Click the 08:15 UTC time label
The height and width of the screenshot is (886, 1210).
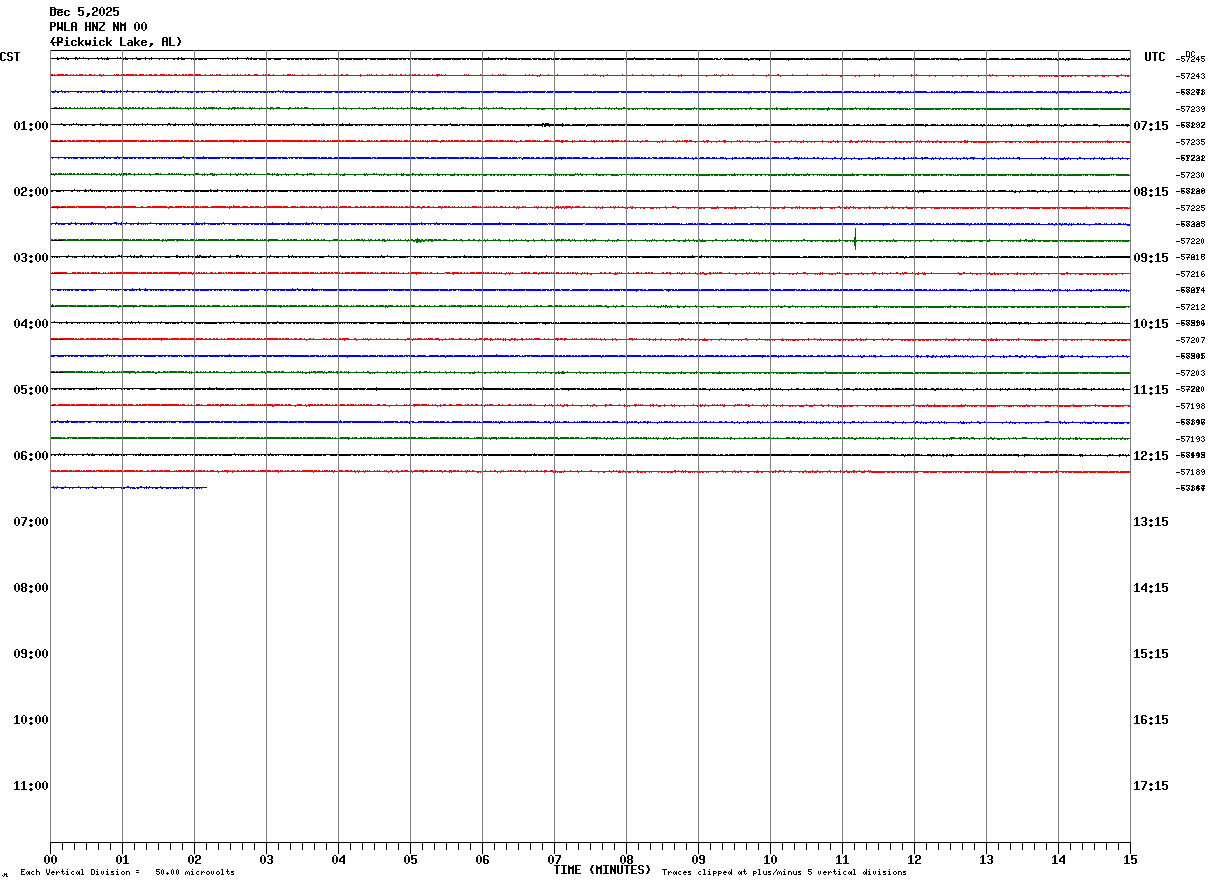[x=1151, y=192]
